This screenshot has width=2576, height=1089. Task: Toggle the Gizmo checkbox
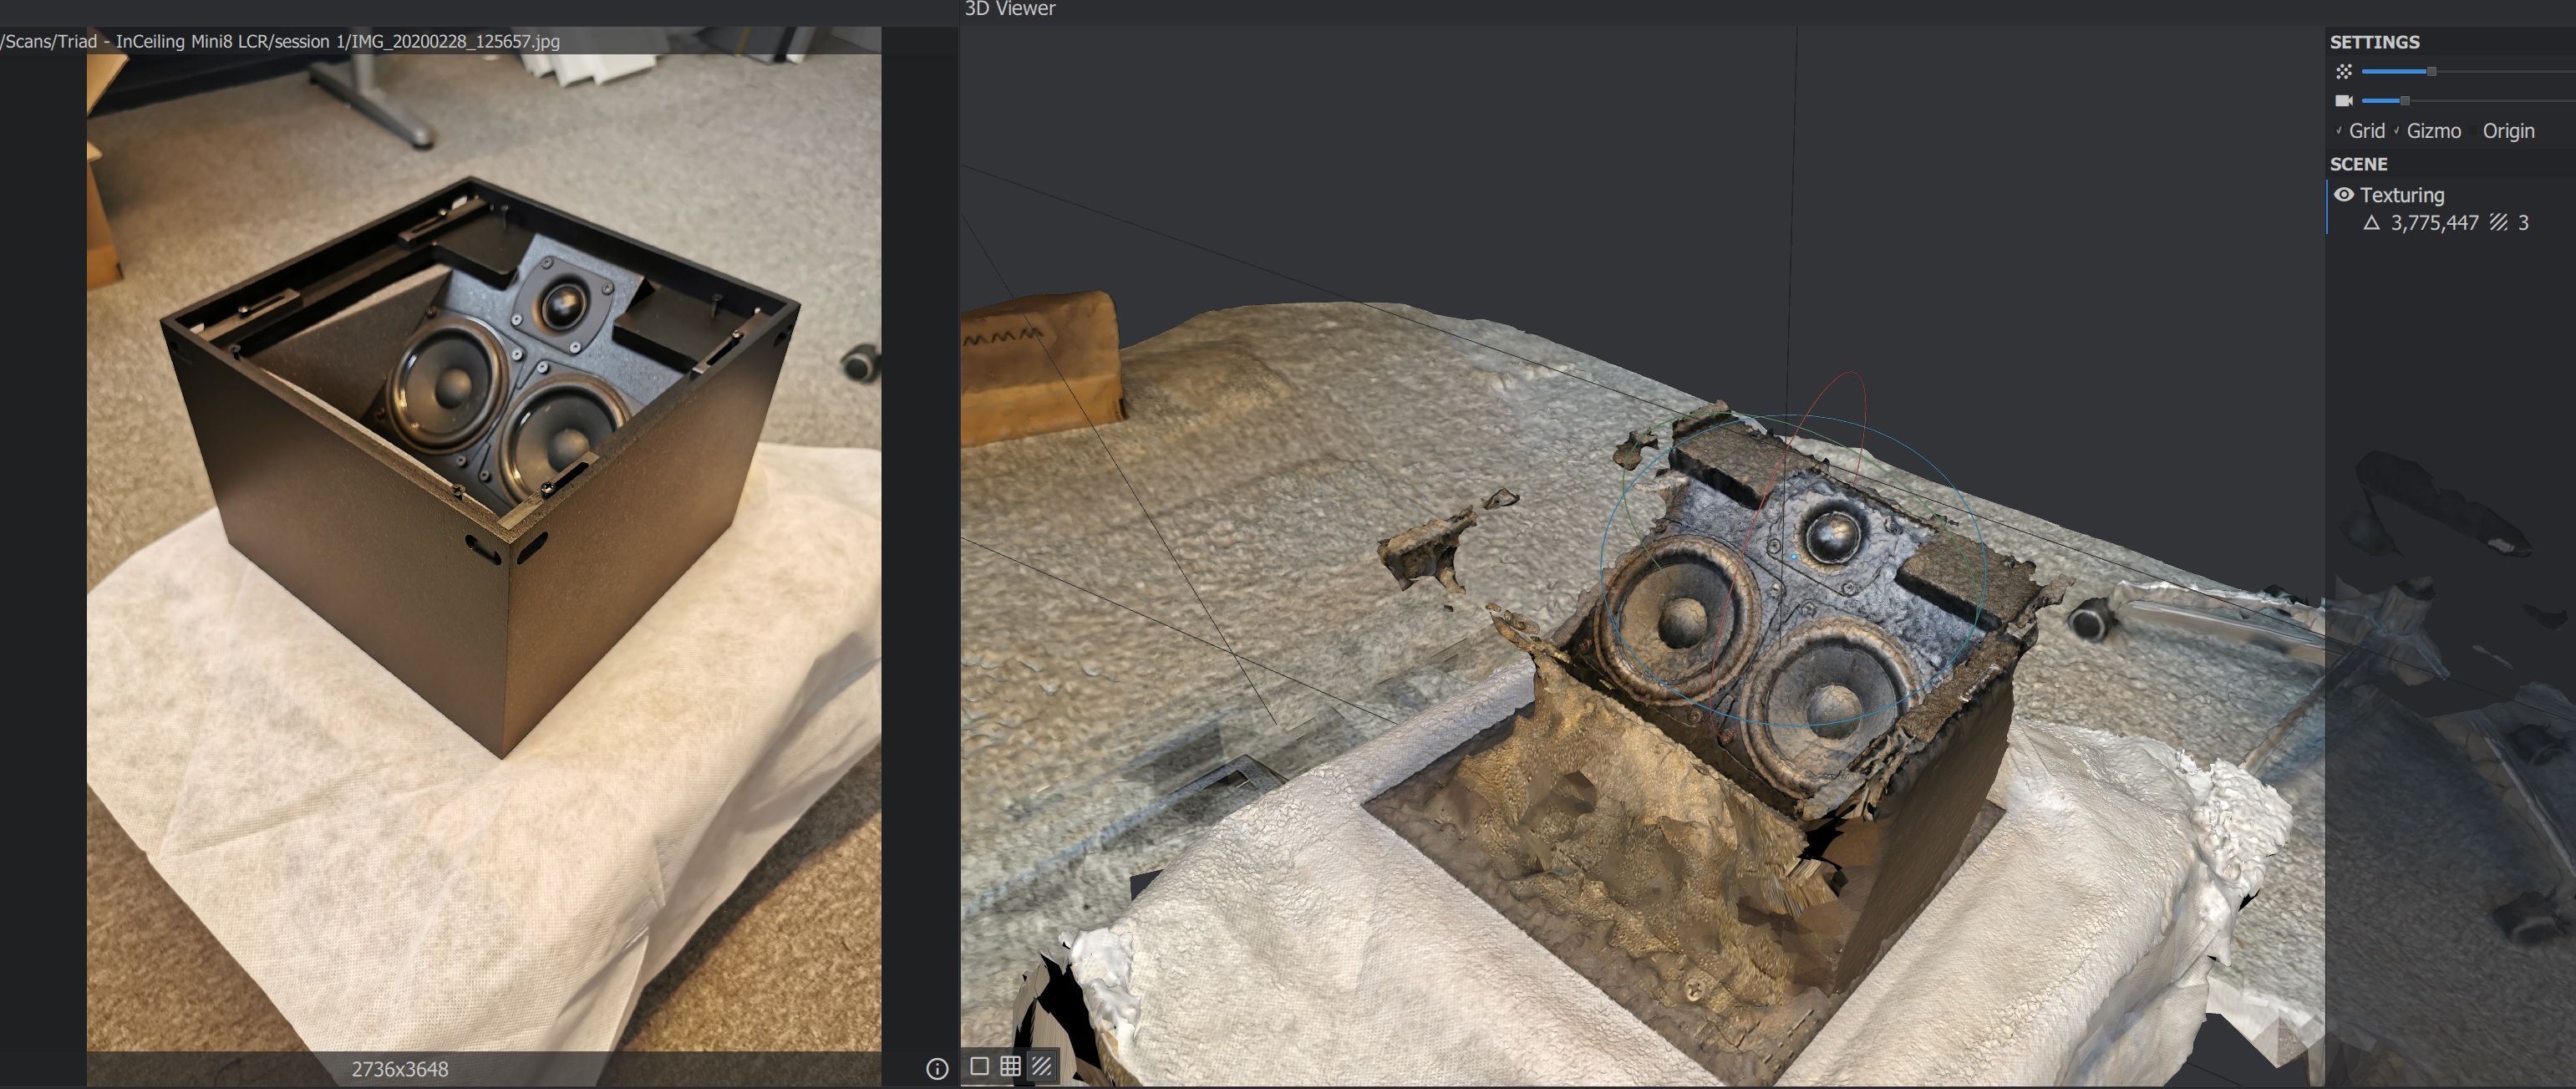click(2397, 131)
